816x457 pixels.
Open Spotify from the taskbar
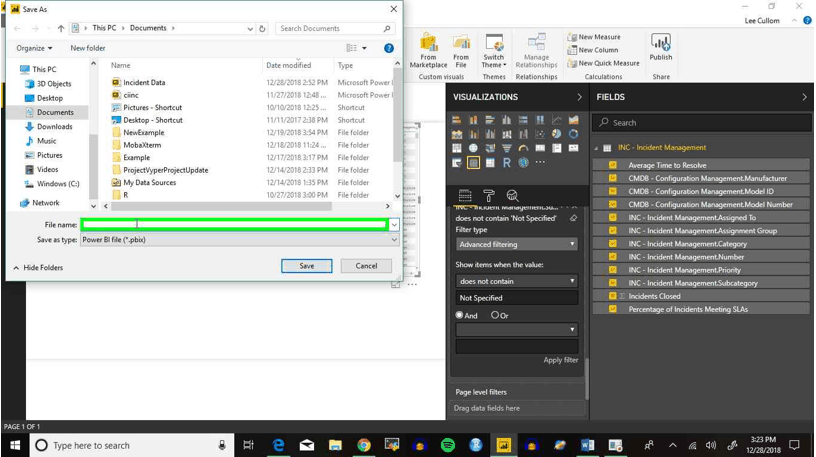[448, 445]
